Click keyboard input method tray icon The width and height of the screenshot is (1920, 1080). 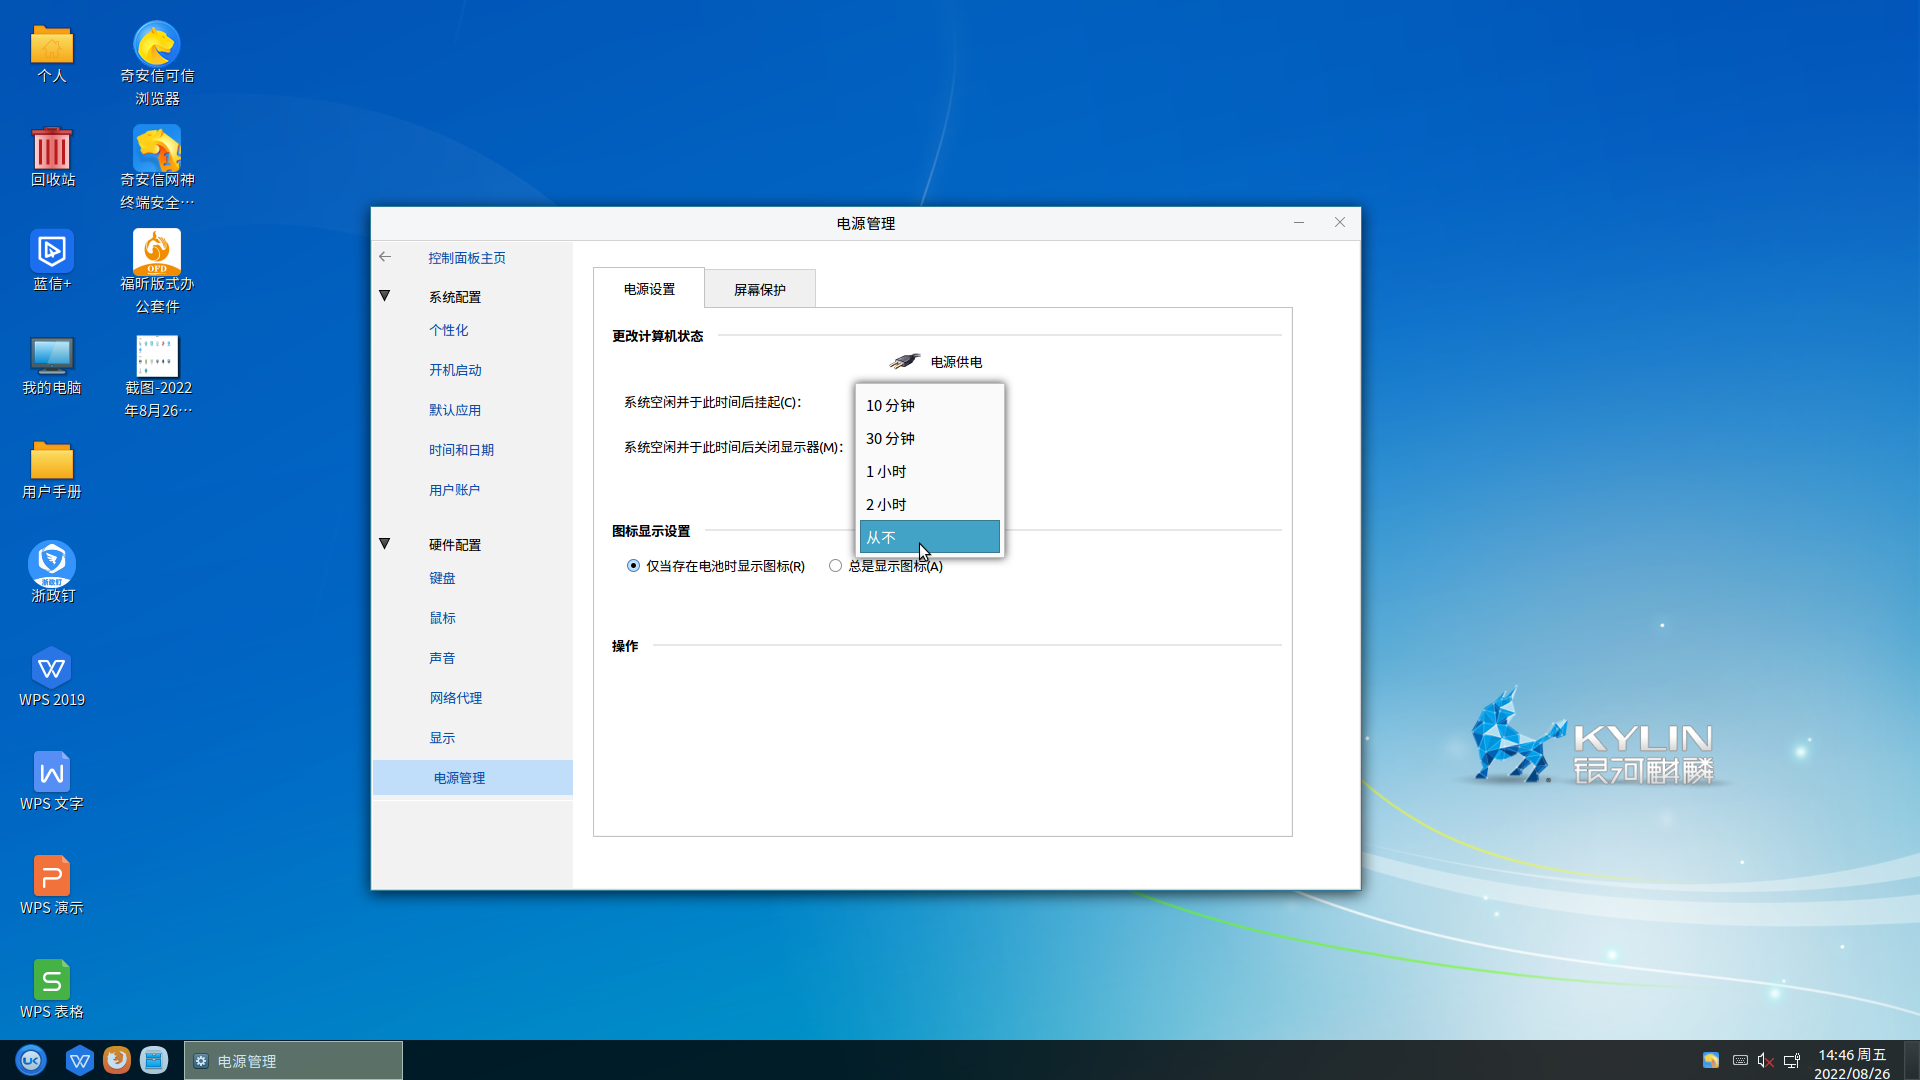(1740, 1060)
